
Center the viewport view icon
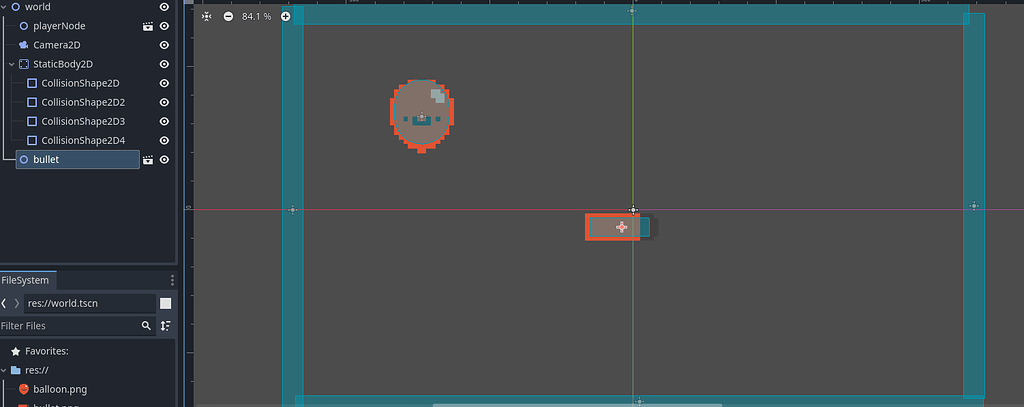[x=206, y=16]
